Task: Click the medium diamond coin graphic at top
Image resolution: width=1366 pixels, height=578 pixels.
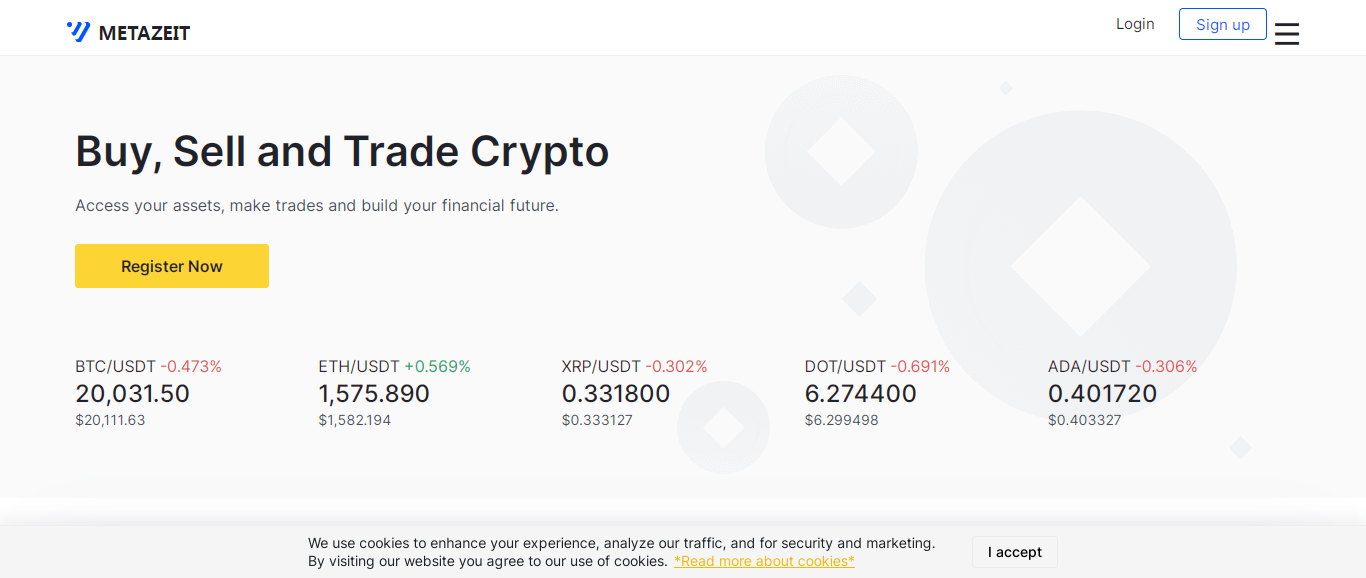Action: point(841,152)
